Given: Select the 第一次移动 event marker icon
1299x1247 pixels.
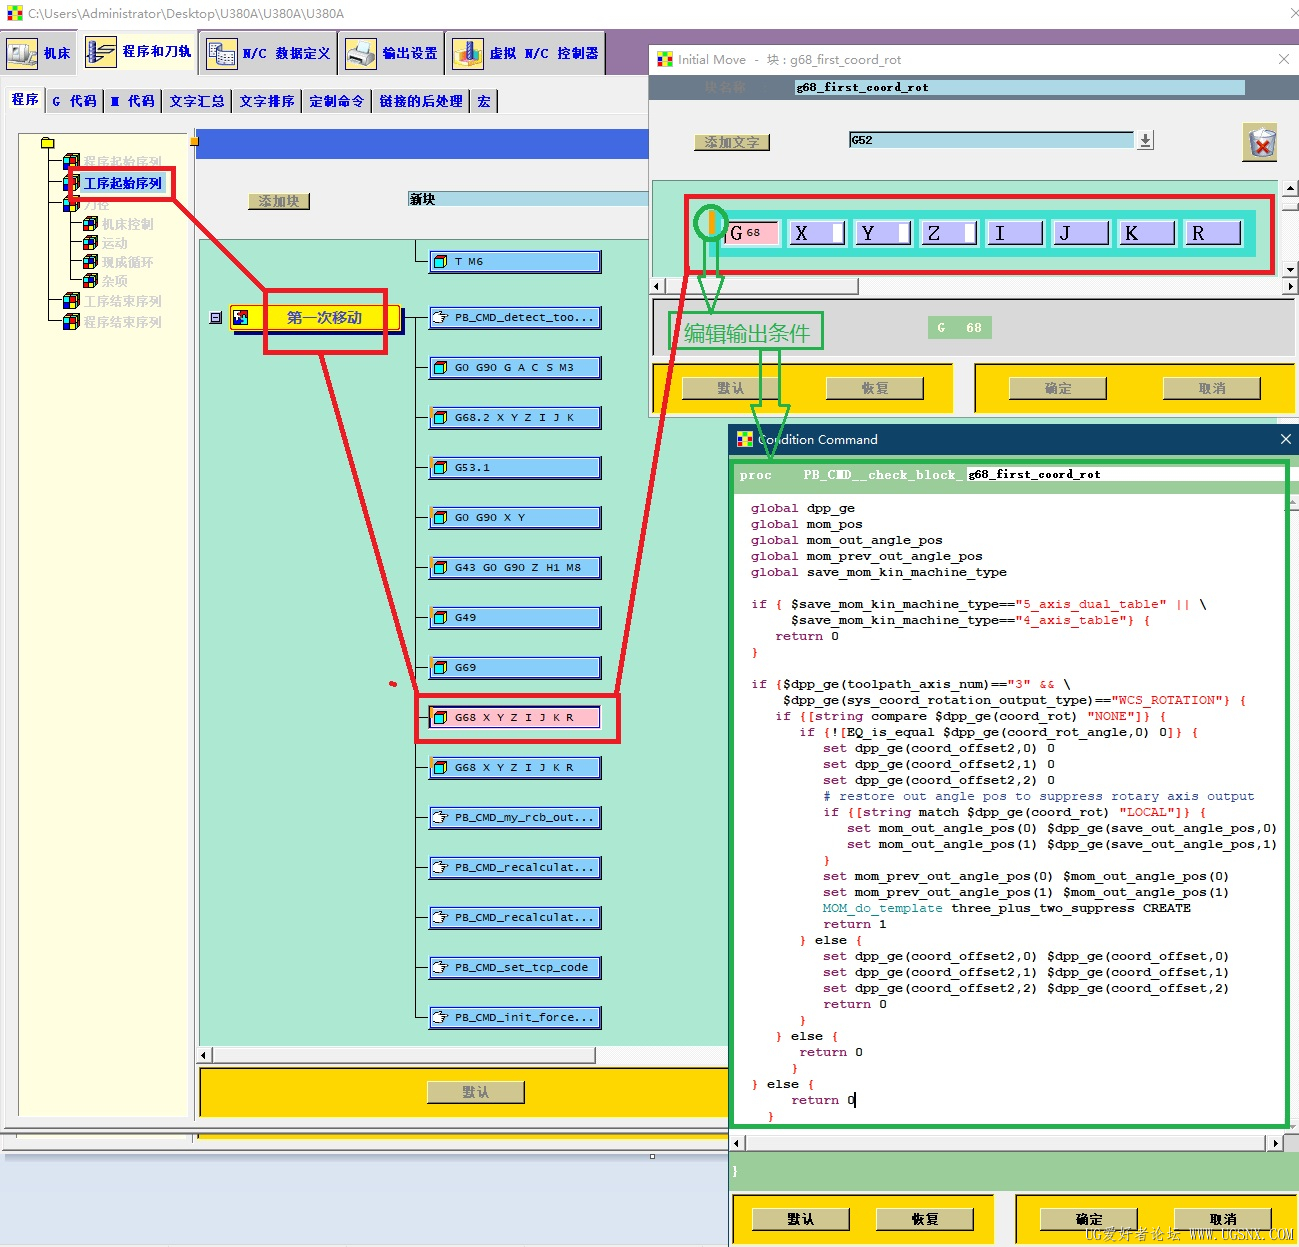Looking at the screenshot, I should pos(241,318).
